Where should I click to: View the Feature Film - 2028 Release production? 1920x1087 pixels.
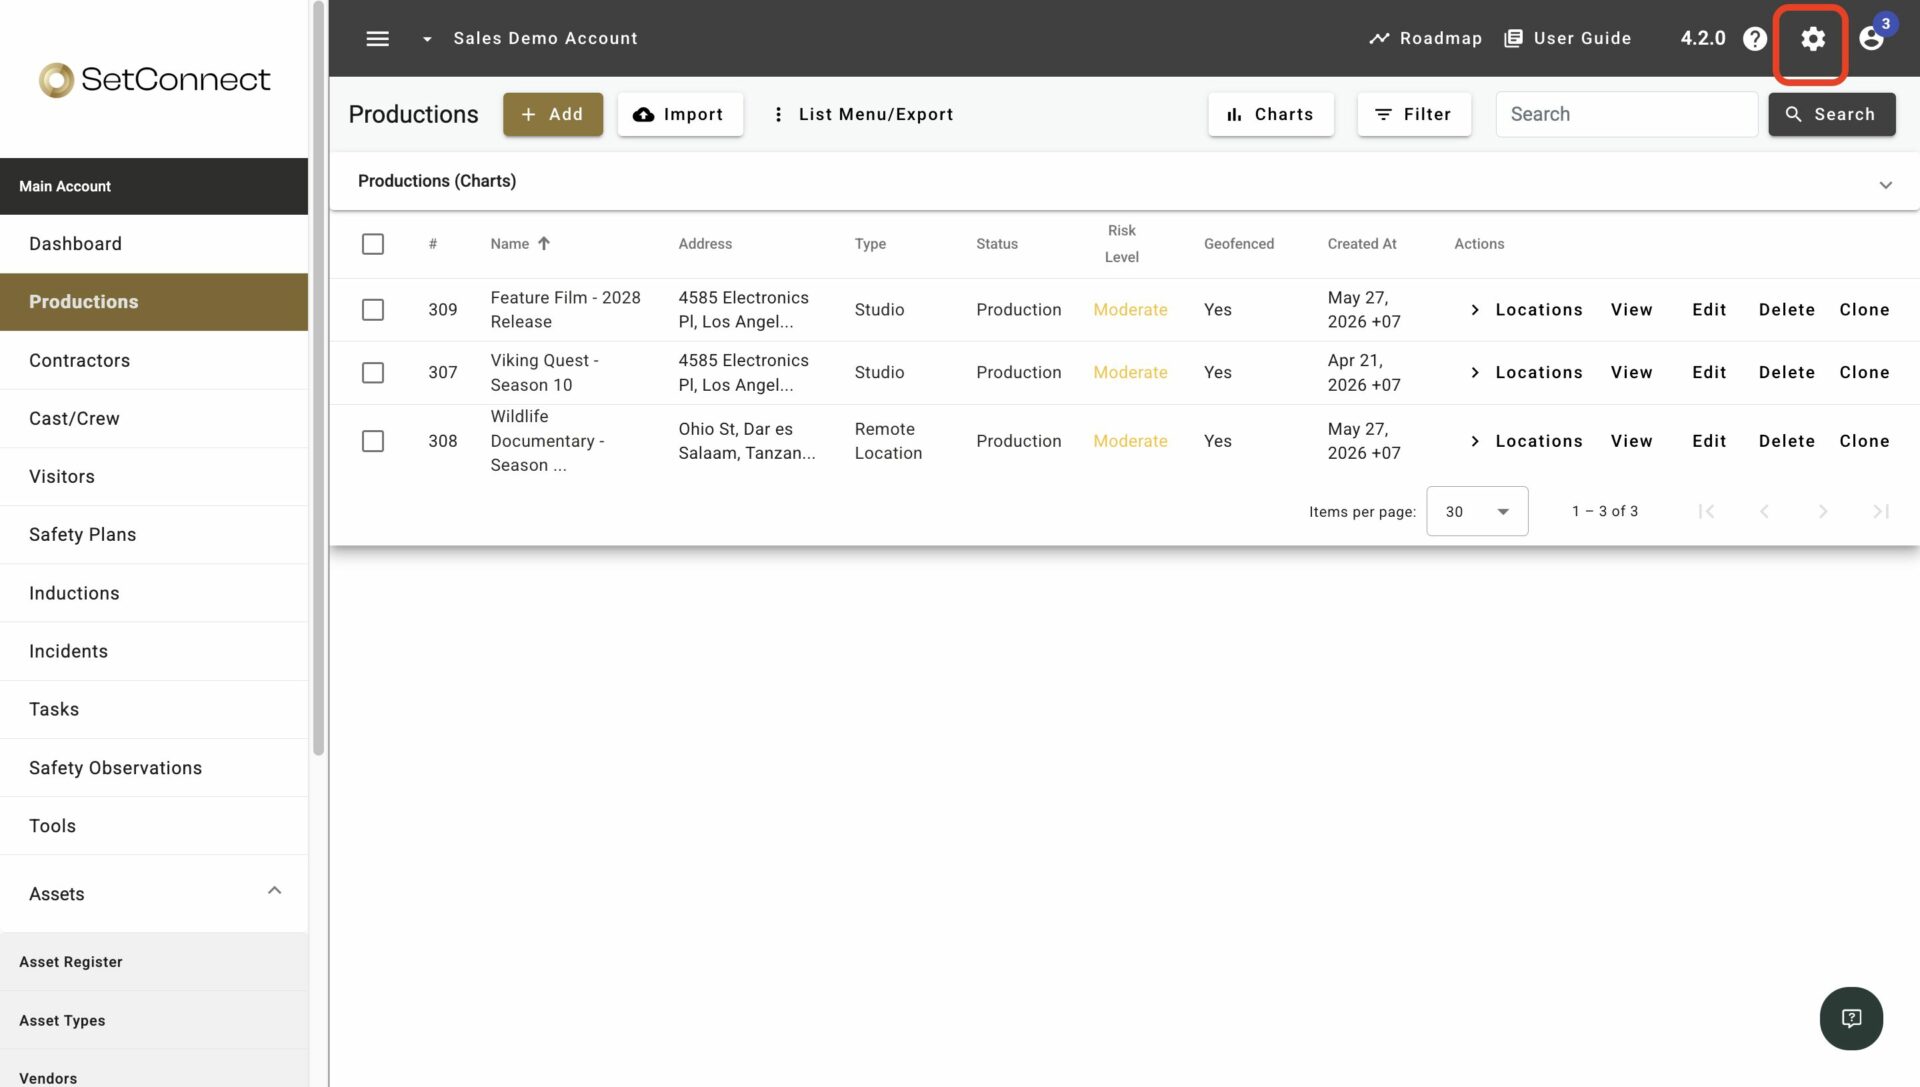1631,310
